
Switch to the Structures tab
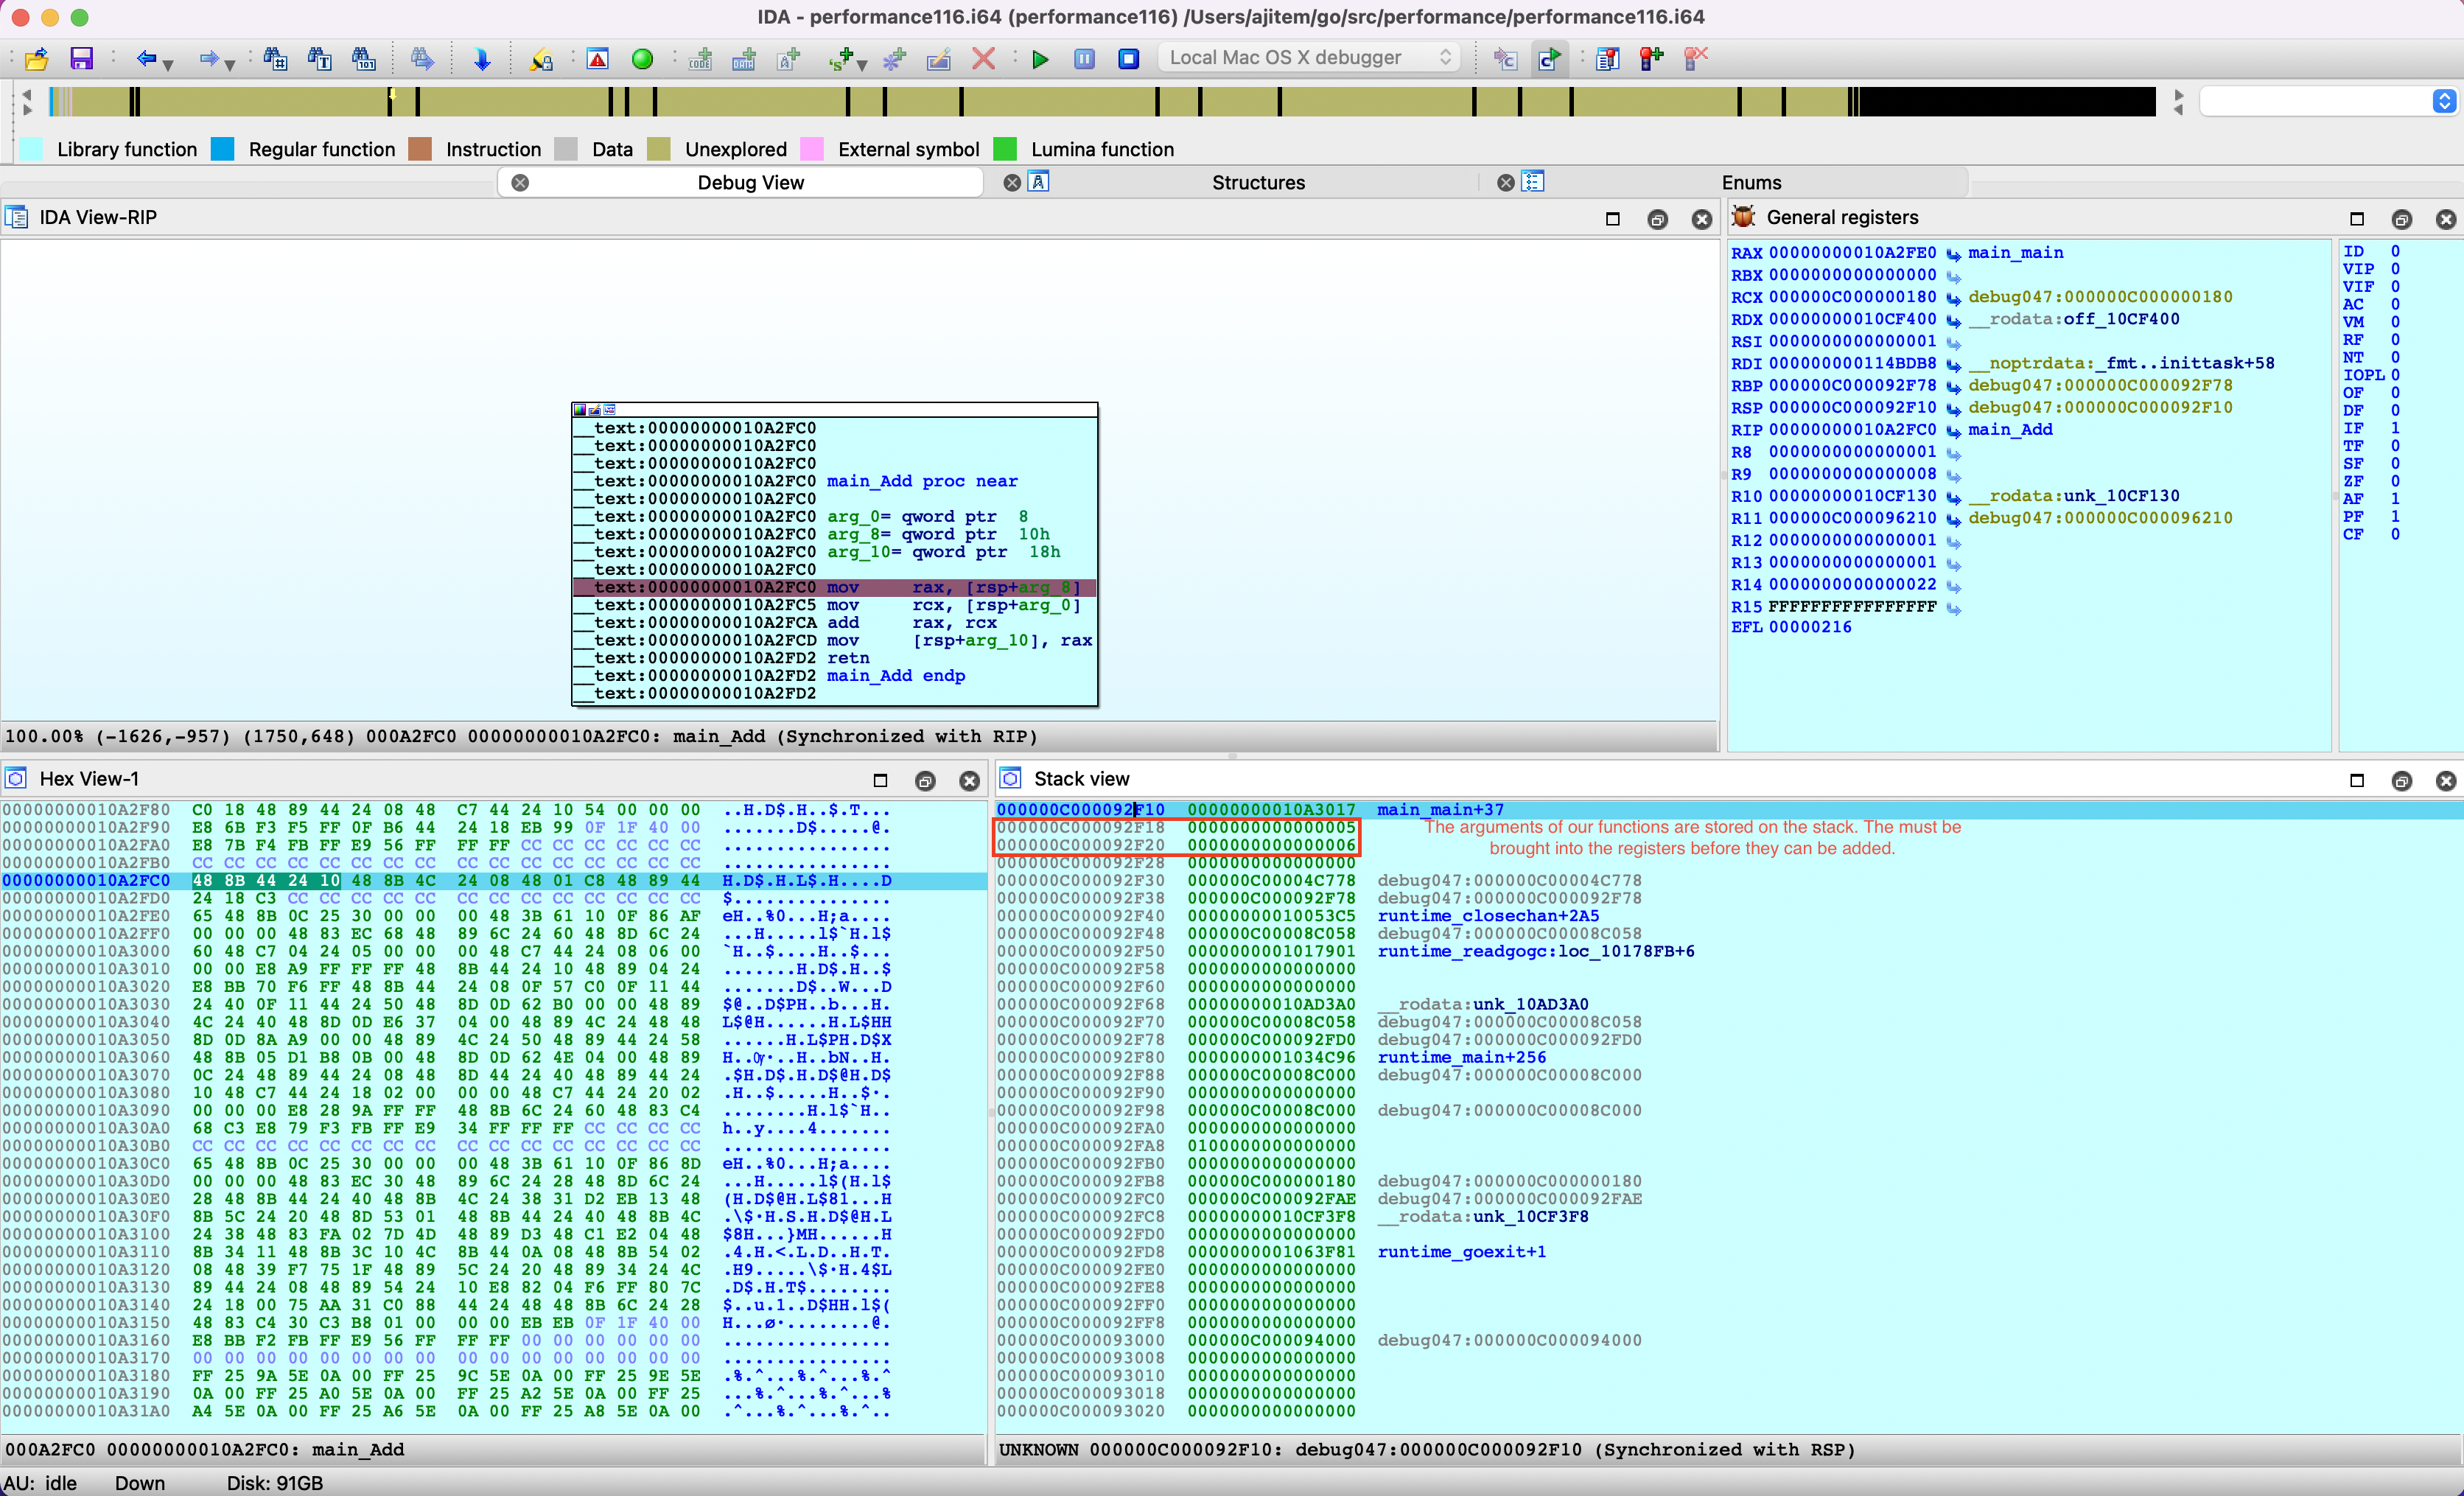pyautogui.click(x=1257, y=182)
